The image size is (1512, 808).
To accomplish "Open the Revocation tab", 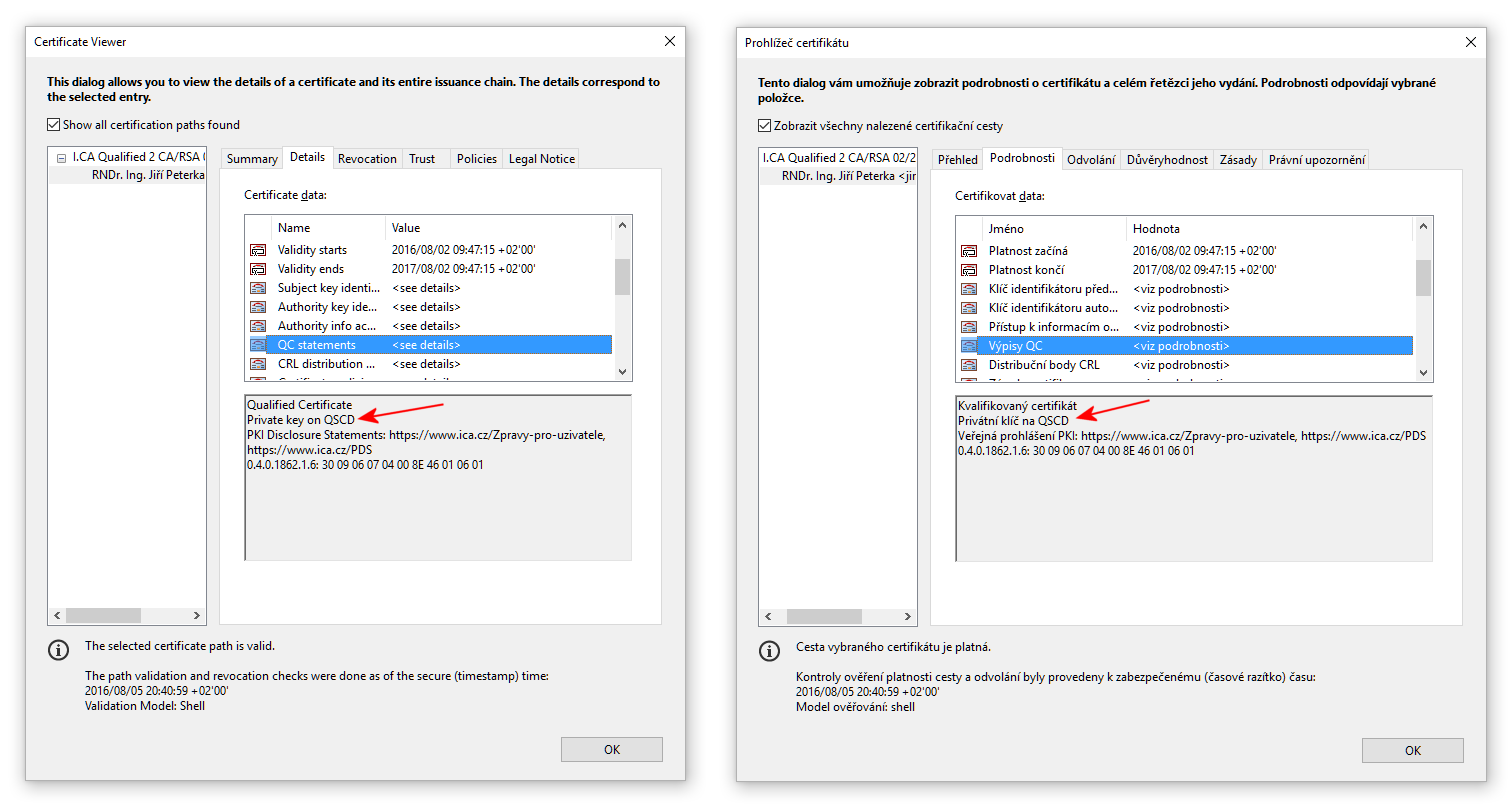I will pyautogui.click(x=367, y=159).
